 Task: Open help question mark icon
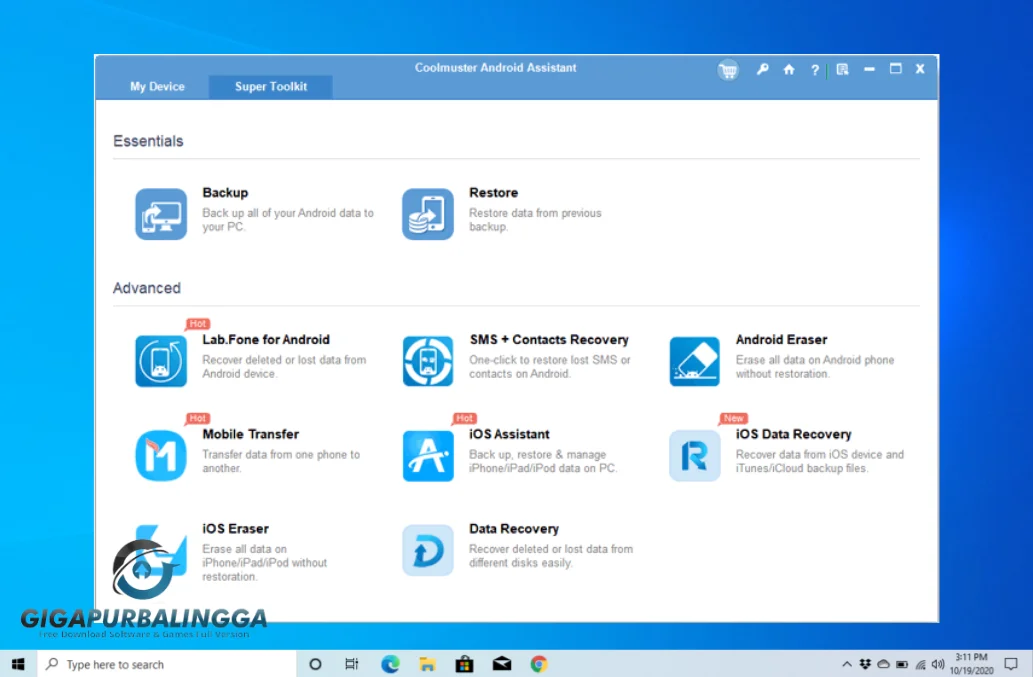tap(815, 70)
